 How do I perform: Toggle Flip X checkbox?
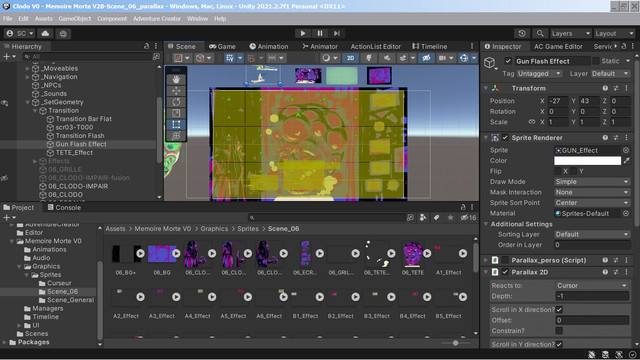pyautogui.click(x=558, y=171)
